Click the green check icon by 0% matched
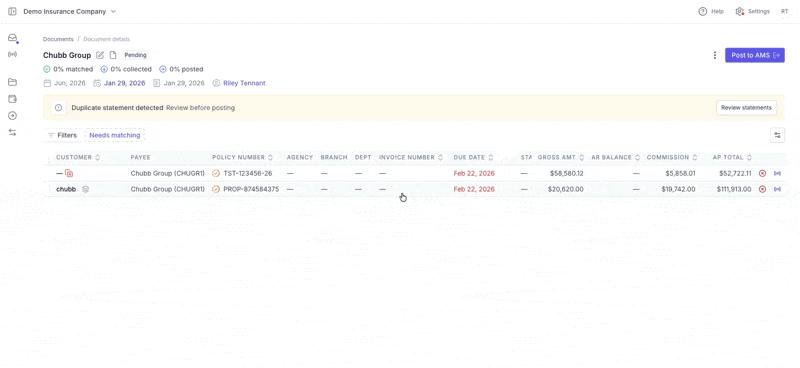 click(46, 69)
